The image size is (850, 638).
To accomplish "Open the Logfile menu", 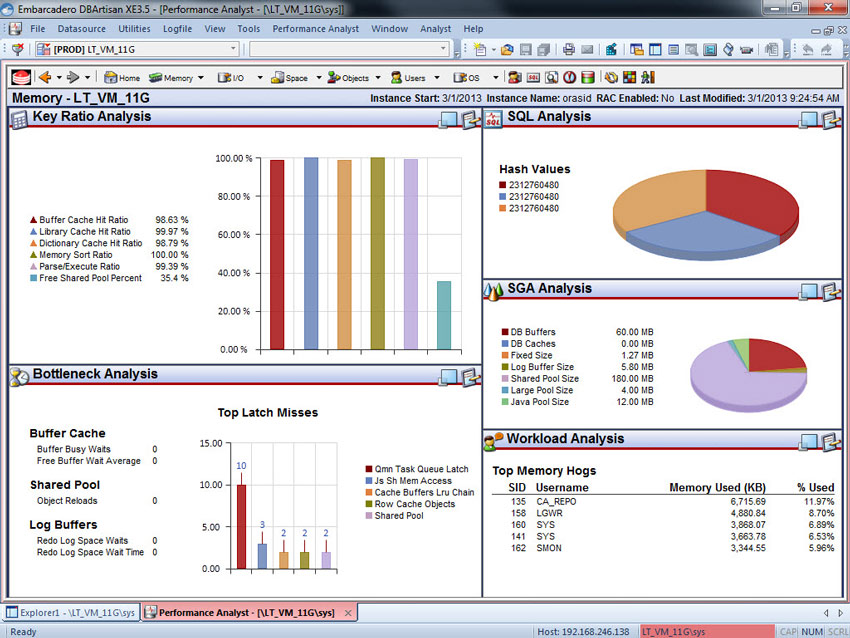I will tap(177, 29).
